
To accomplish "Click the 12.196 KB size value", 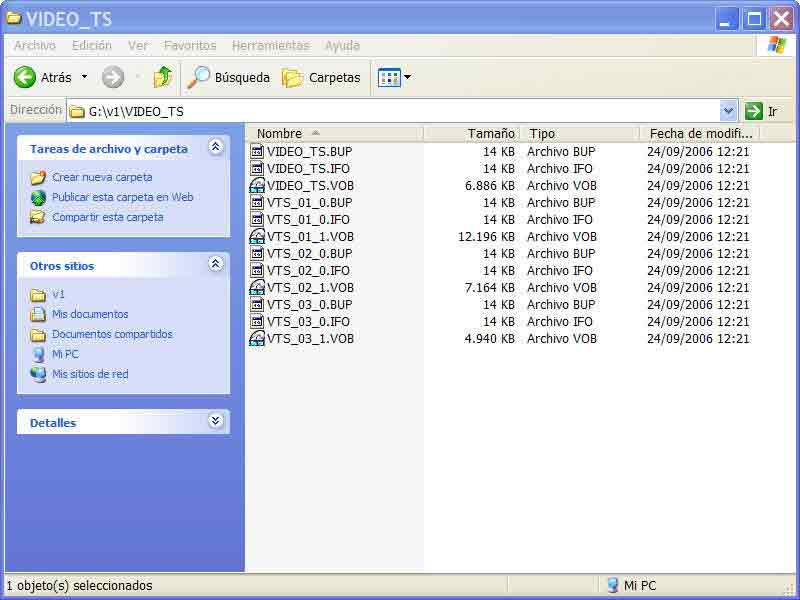I will click(x=486, y=237).
